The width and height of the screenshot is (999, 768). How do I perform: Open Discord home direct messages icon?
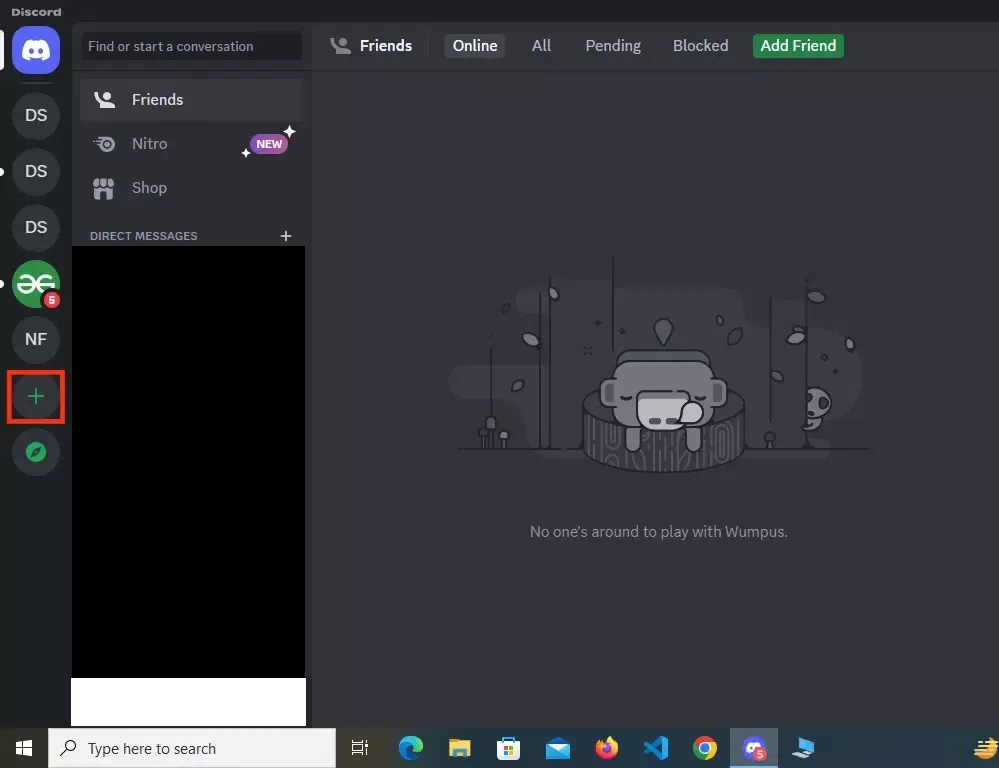pyautogui.click(x=36, y=50)
